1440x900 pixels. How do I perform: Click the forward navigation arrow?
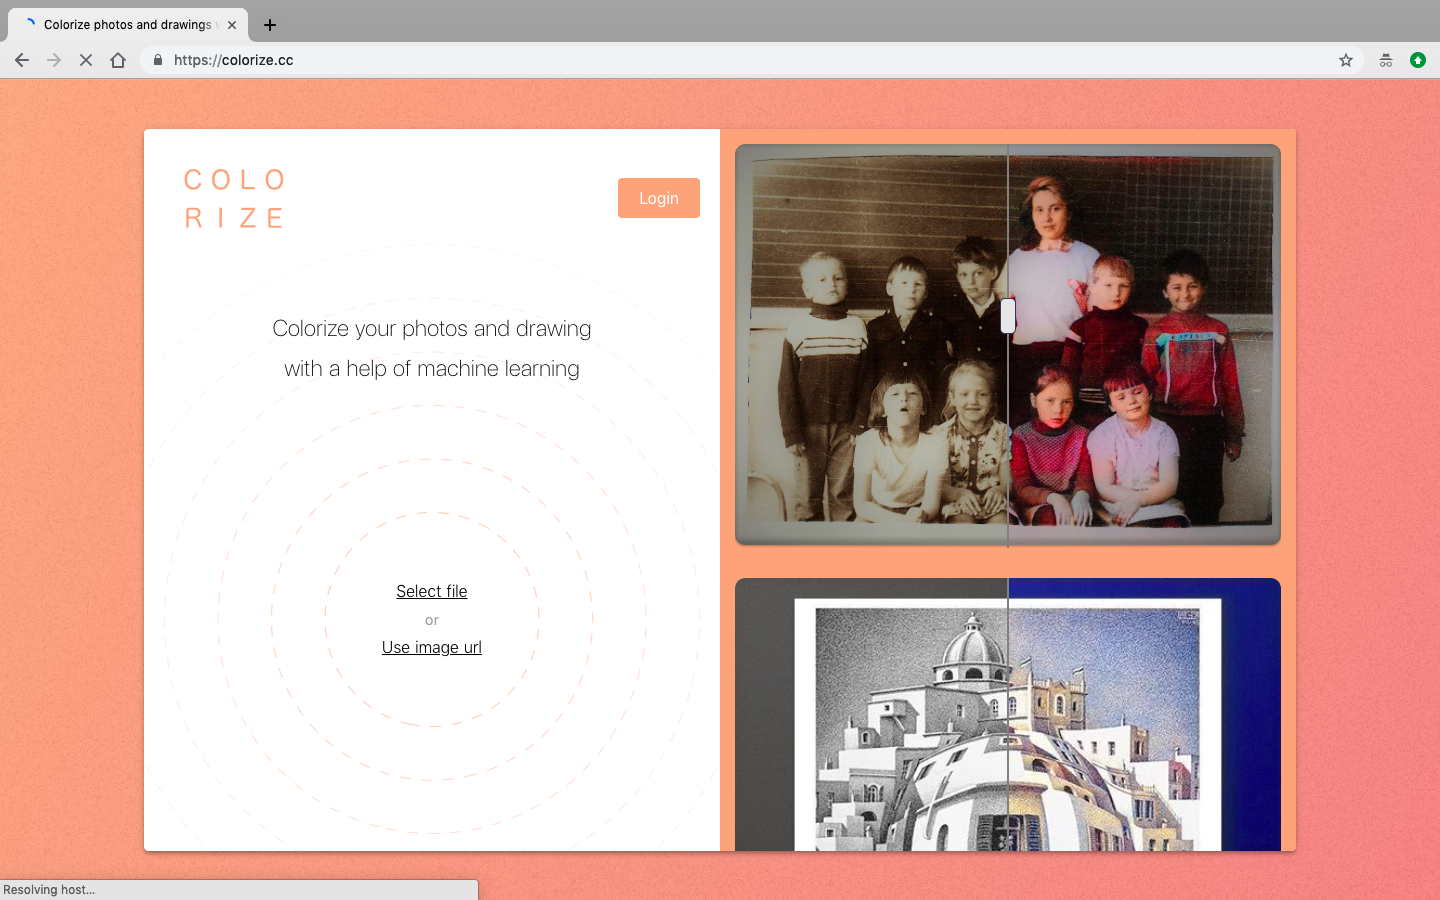click(x=54, y=60)
